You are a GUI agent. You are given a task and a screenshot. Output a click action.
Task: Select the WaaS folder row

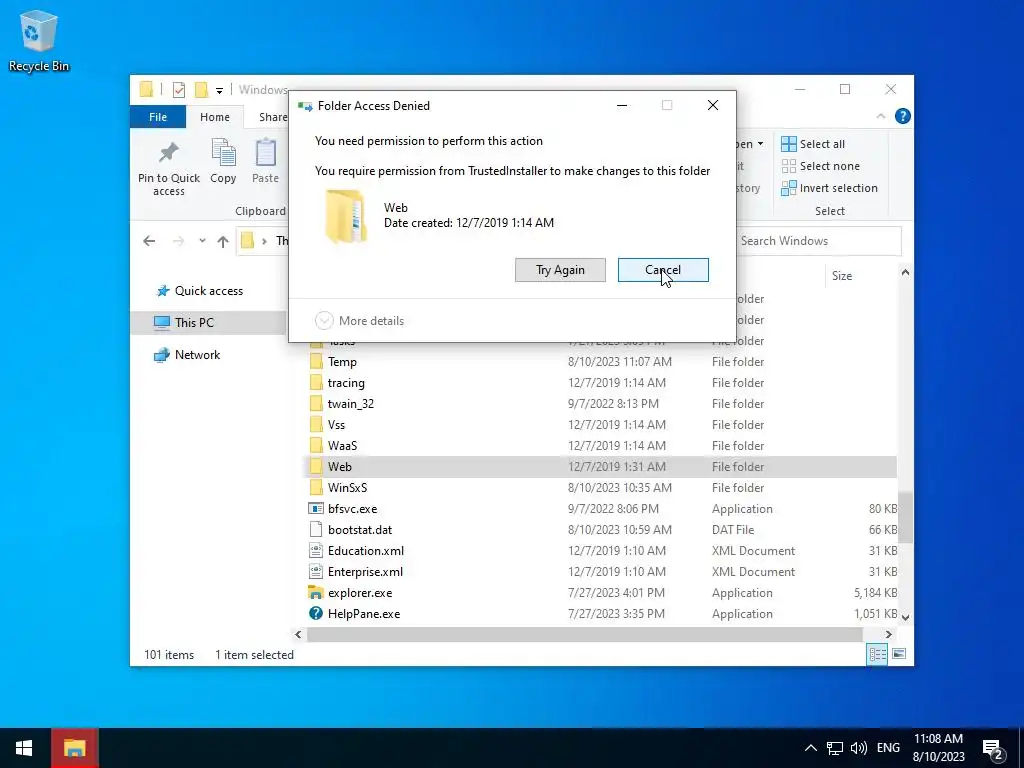click(601, 445)
